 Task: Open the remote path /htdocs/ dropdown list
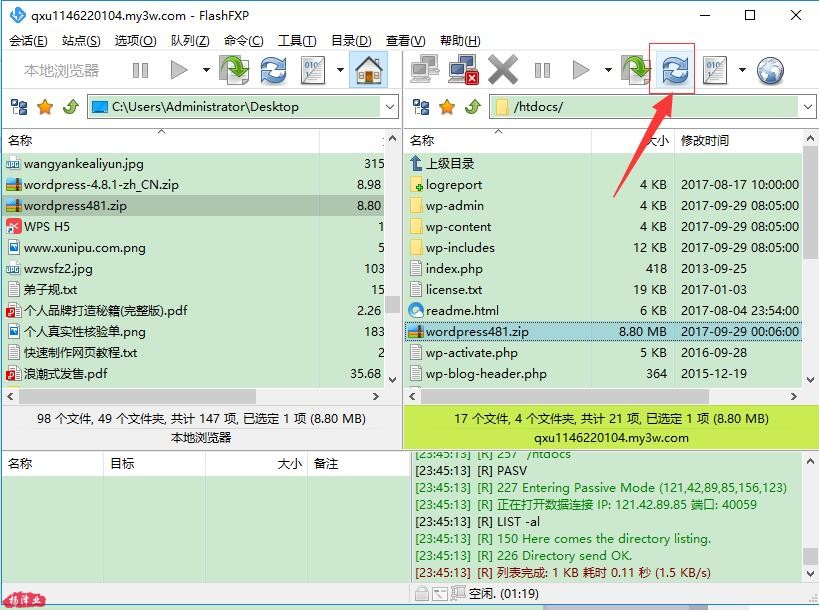tap(808, 107)
